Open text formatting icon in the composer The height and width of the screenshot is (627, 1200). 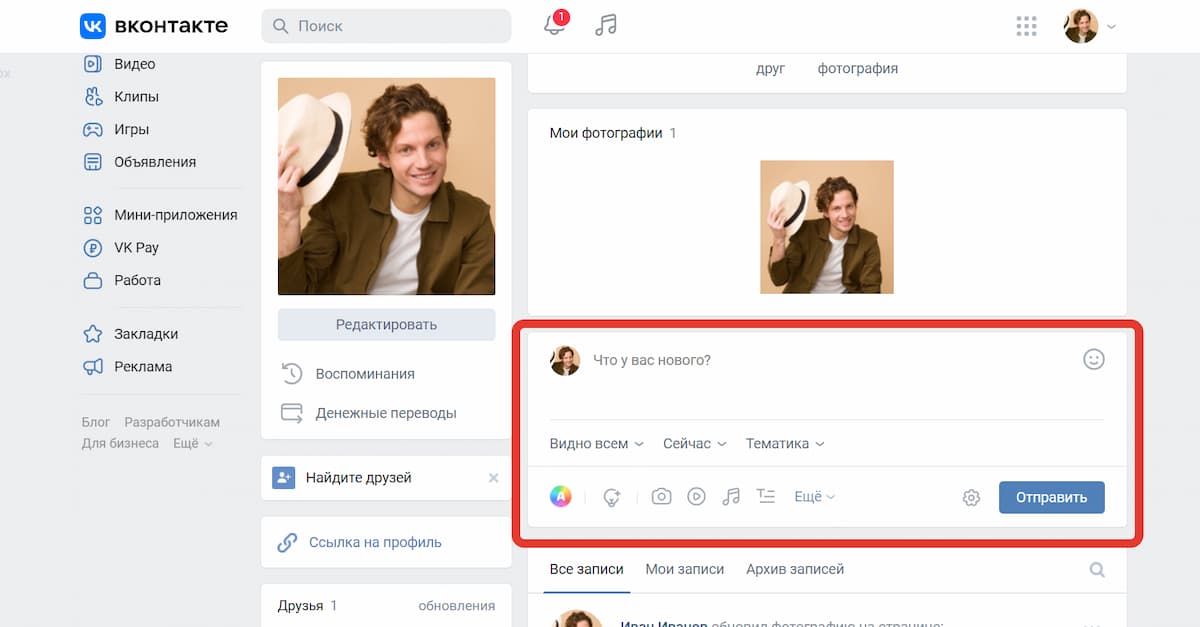point(766,496)
